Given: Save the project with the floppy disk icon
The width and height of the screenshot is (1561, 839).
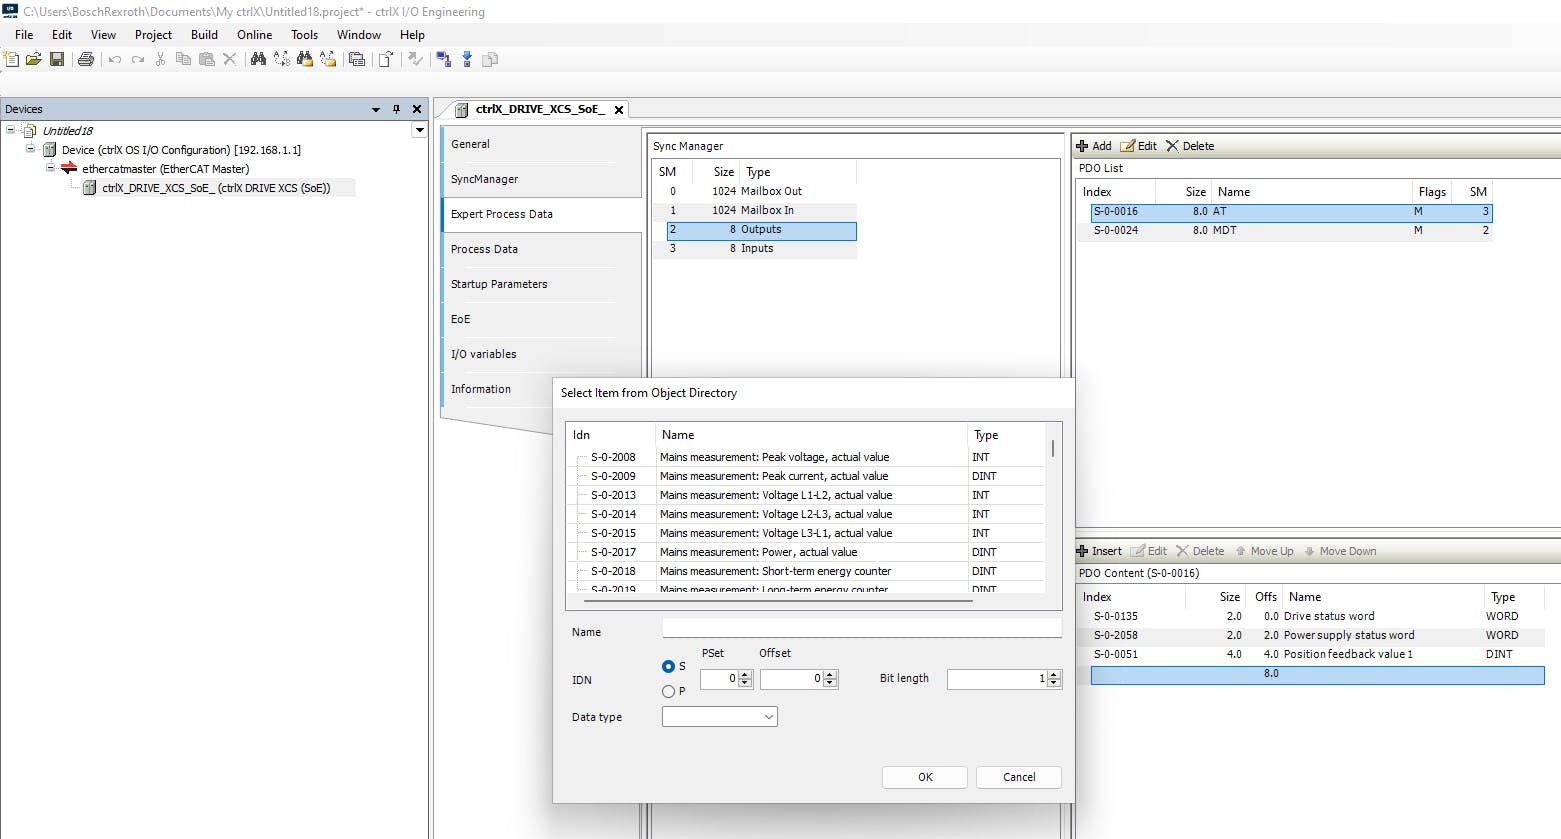Looking at the screenshot, I should click(x=57, y=60).
